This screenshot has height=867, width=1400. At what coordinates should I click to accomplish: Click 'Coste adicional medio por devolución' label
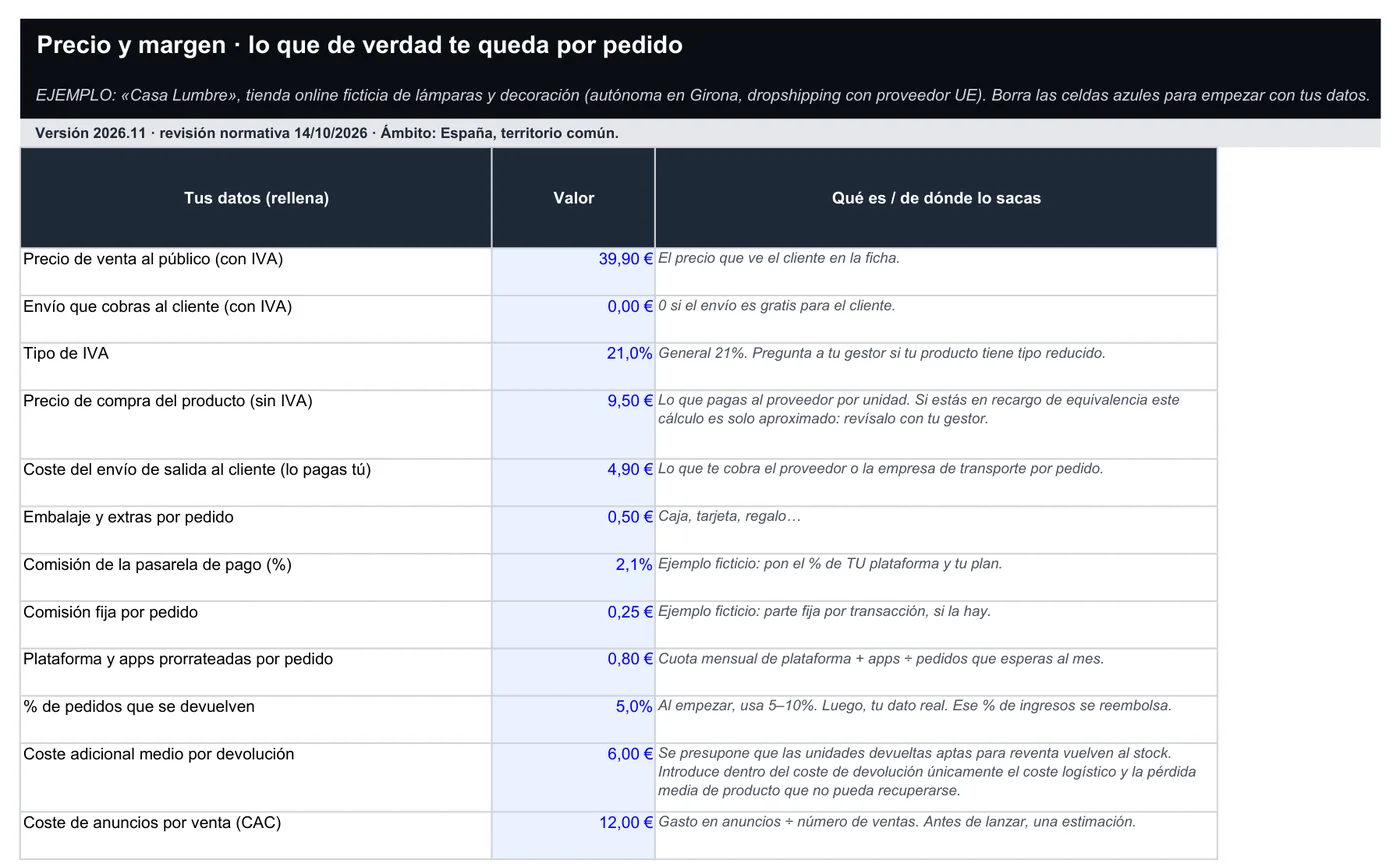[x=159, y=754]
